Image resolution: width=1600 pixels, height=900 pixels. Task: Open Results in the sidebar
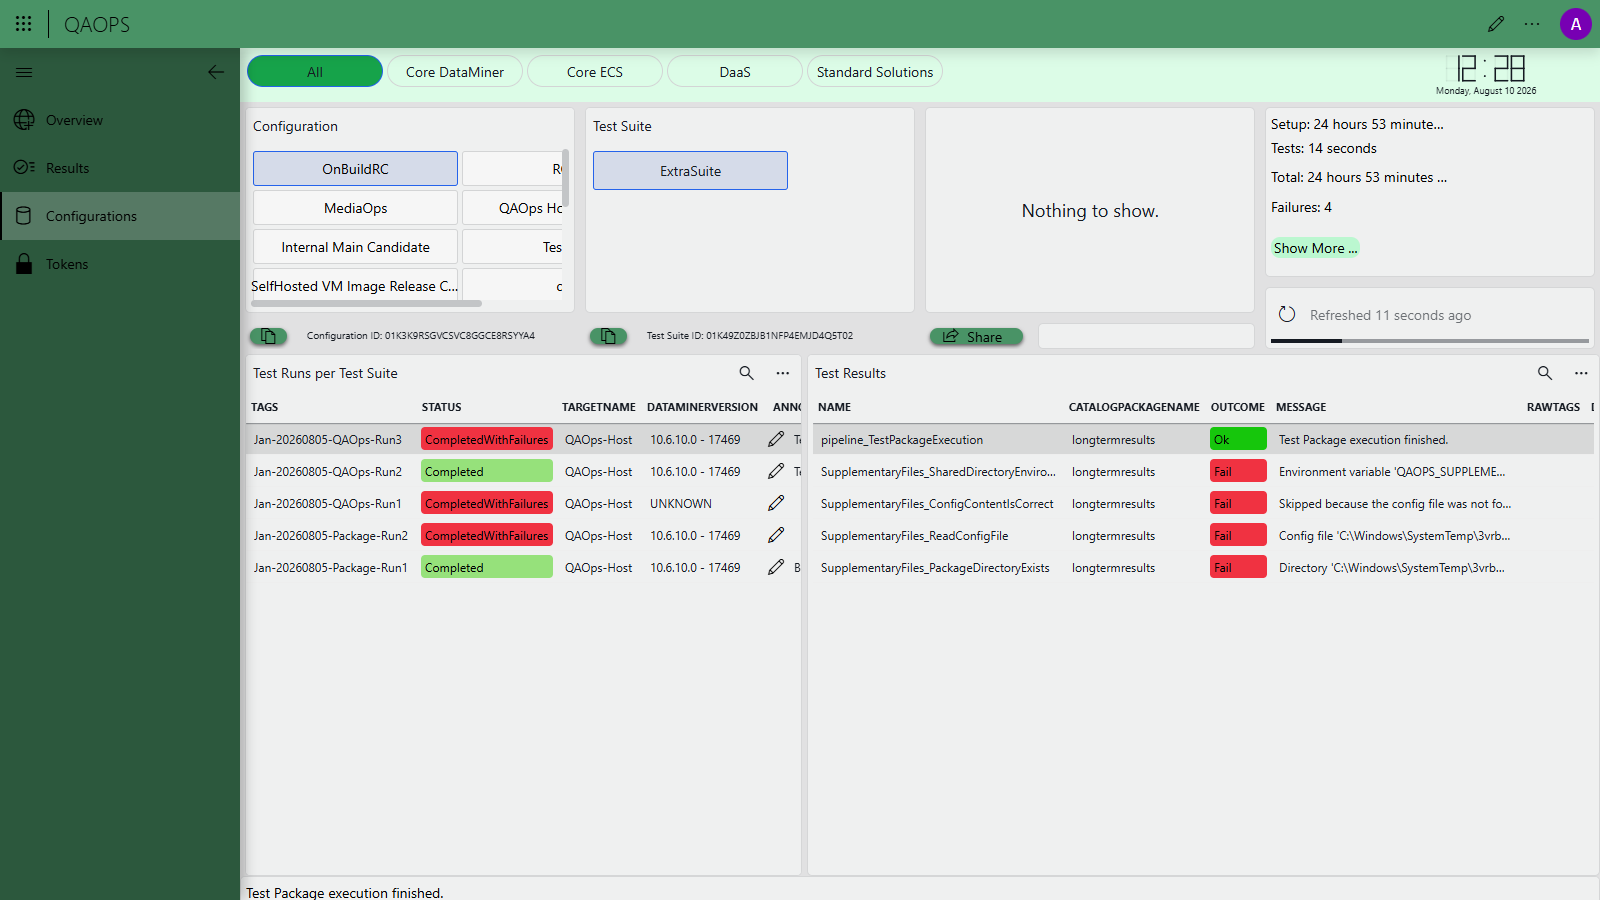[x=120, y=168]
